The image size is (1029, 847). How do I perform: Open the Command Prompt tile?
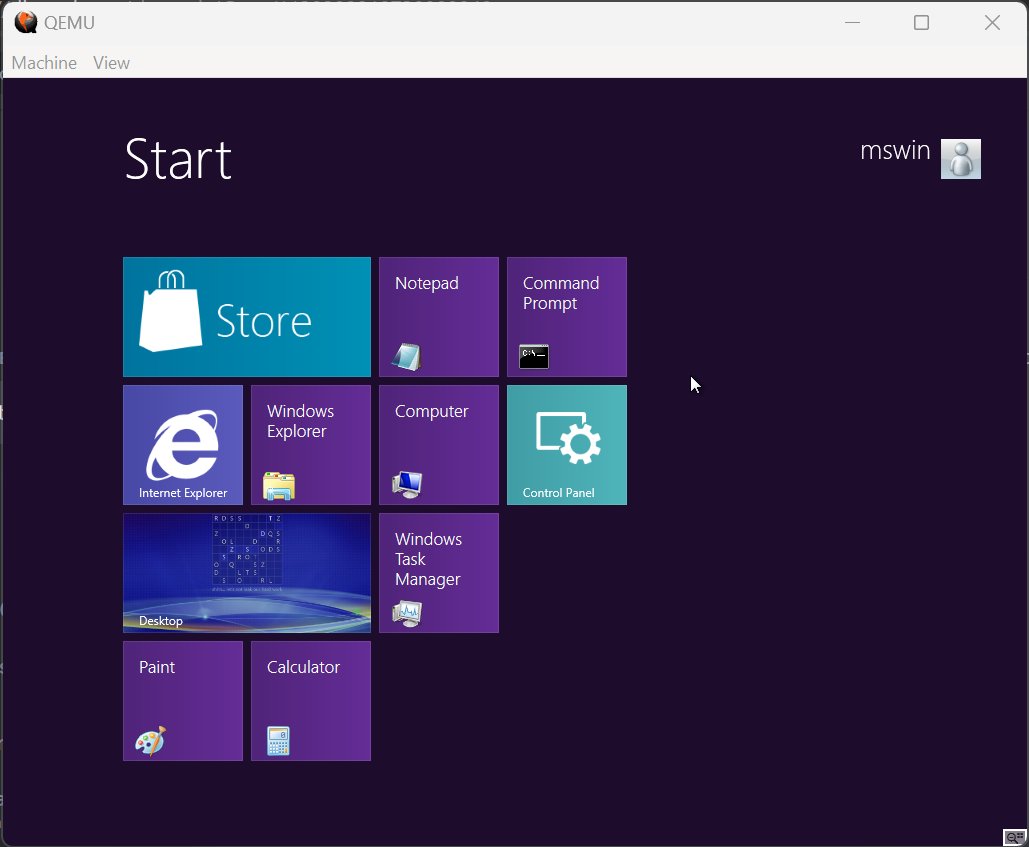click(567, 317)
